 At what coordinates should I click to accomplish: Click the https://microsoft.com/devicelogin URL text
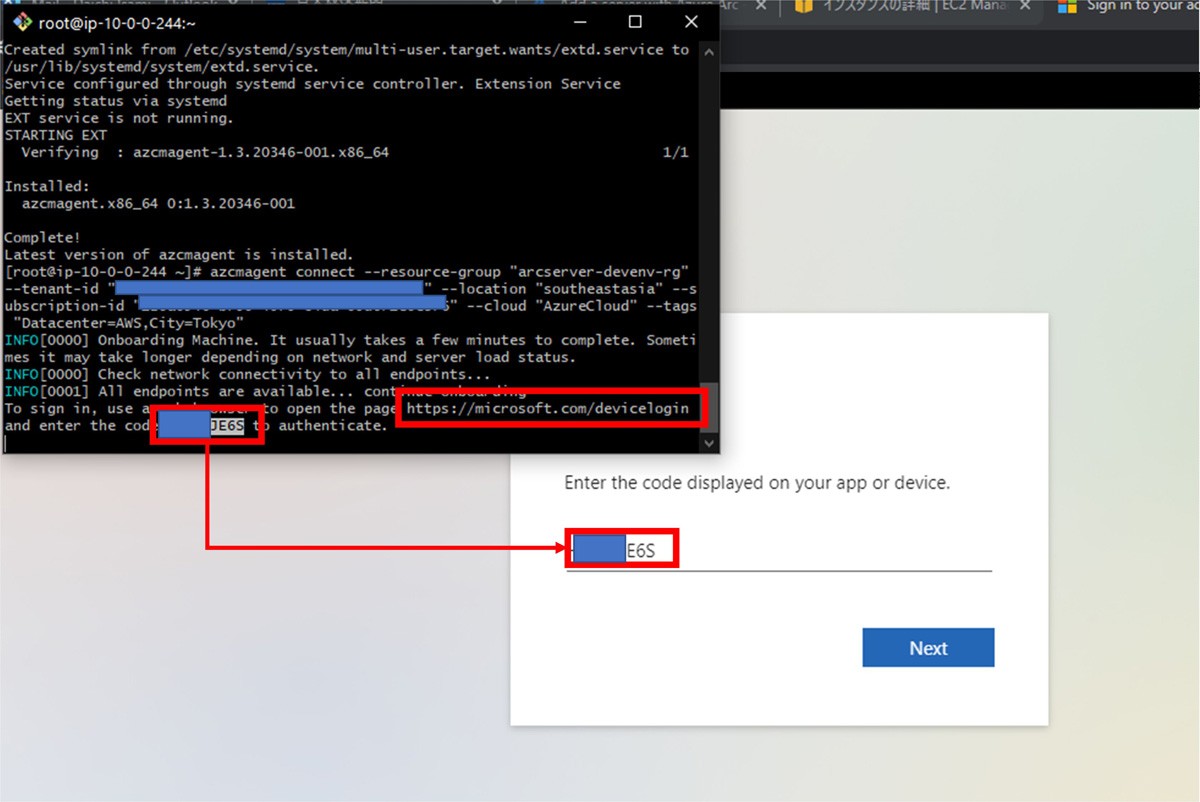click(x=548, y=409)
